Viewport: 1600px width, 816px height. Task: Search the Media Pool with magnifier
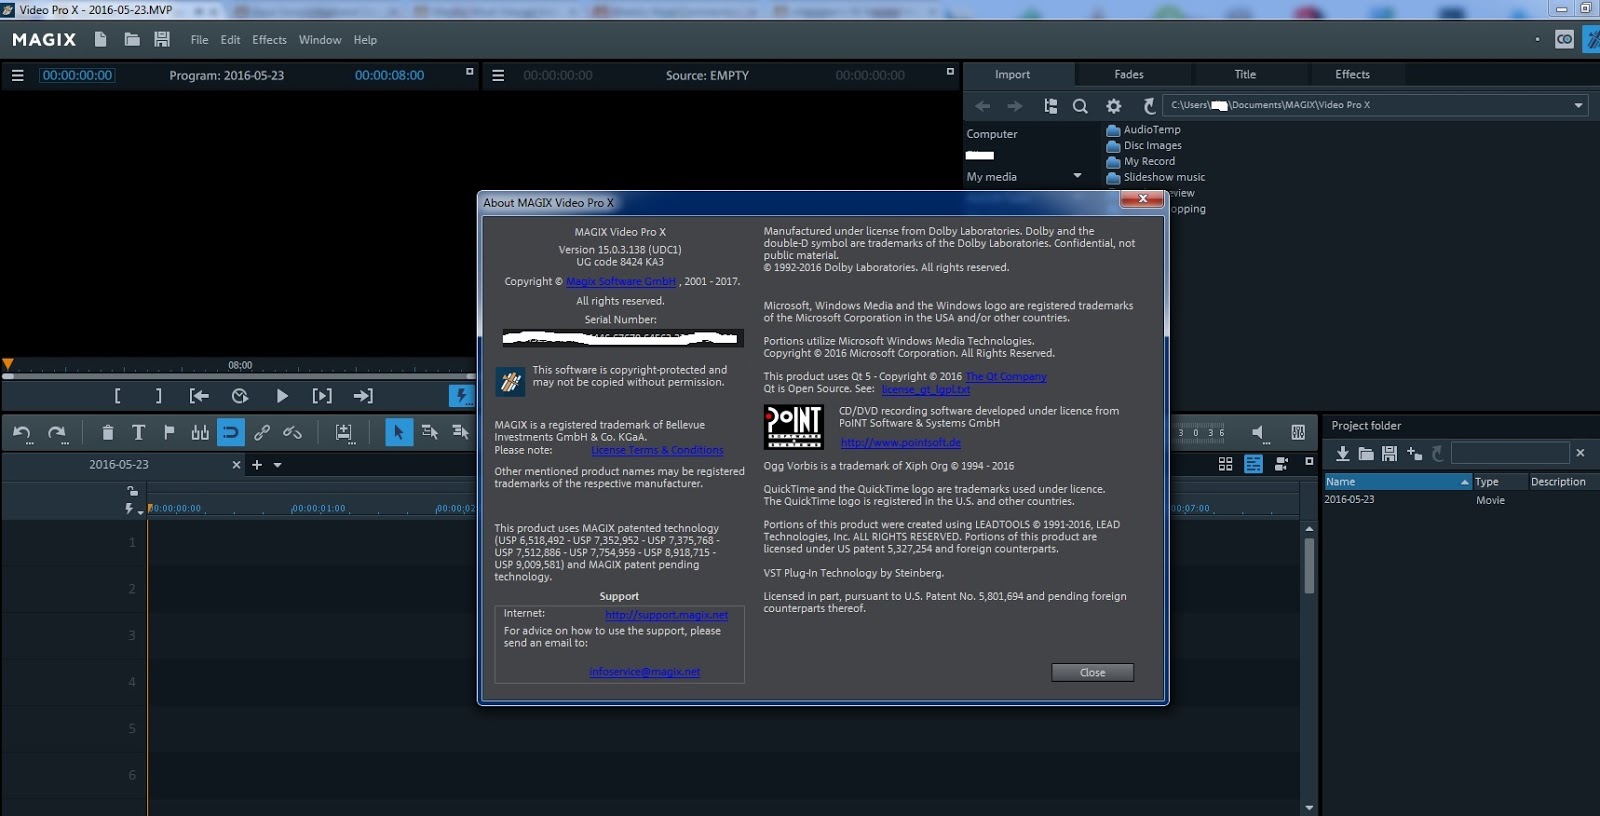click(1080, 106)
